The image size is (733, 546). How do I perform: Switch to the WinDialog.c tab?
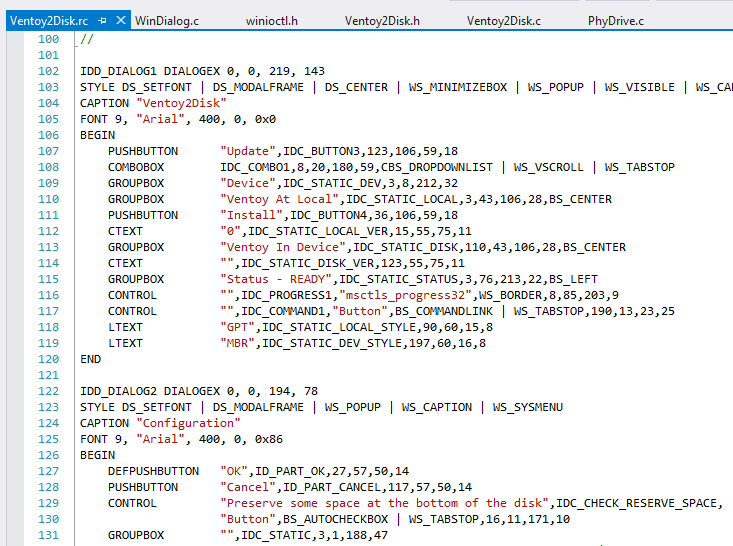click(x=167, y=21)
